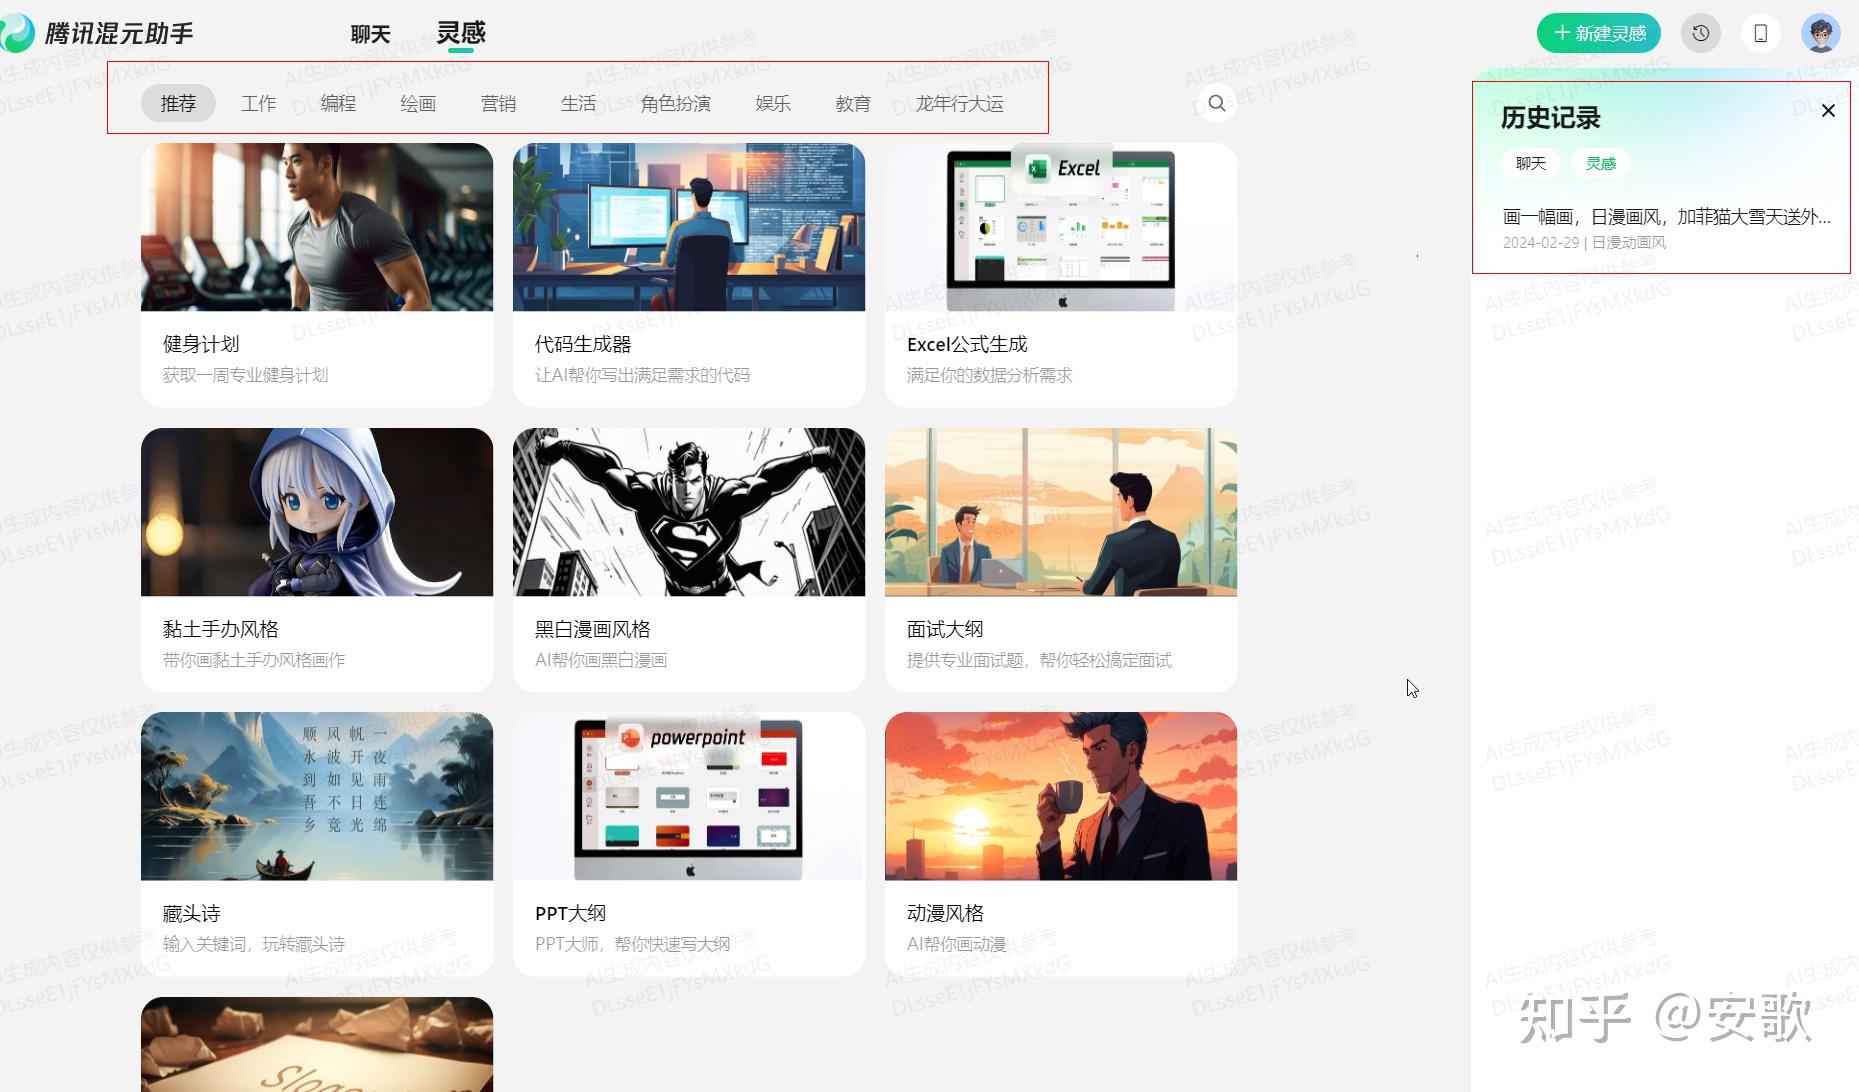Viewport: 1859px width, 1092px height.
Task: Close the 历史记录 panel
Action: pos(1828,111)
